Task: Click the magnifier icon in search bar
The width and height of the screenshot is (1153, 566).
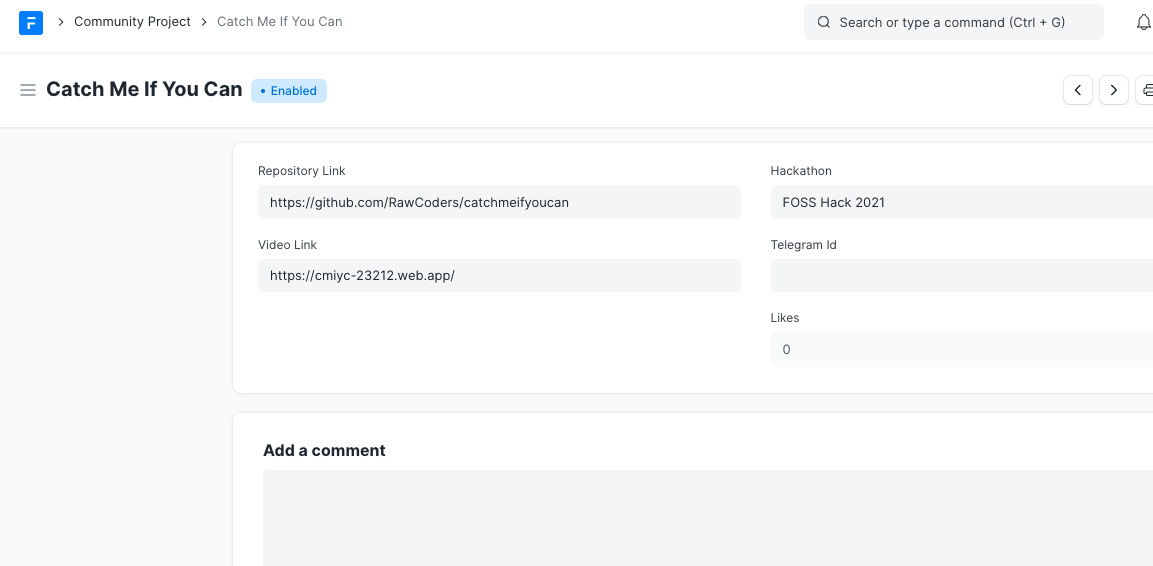Action: coord(824,22)
